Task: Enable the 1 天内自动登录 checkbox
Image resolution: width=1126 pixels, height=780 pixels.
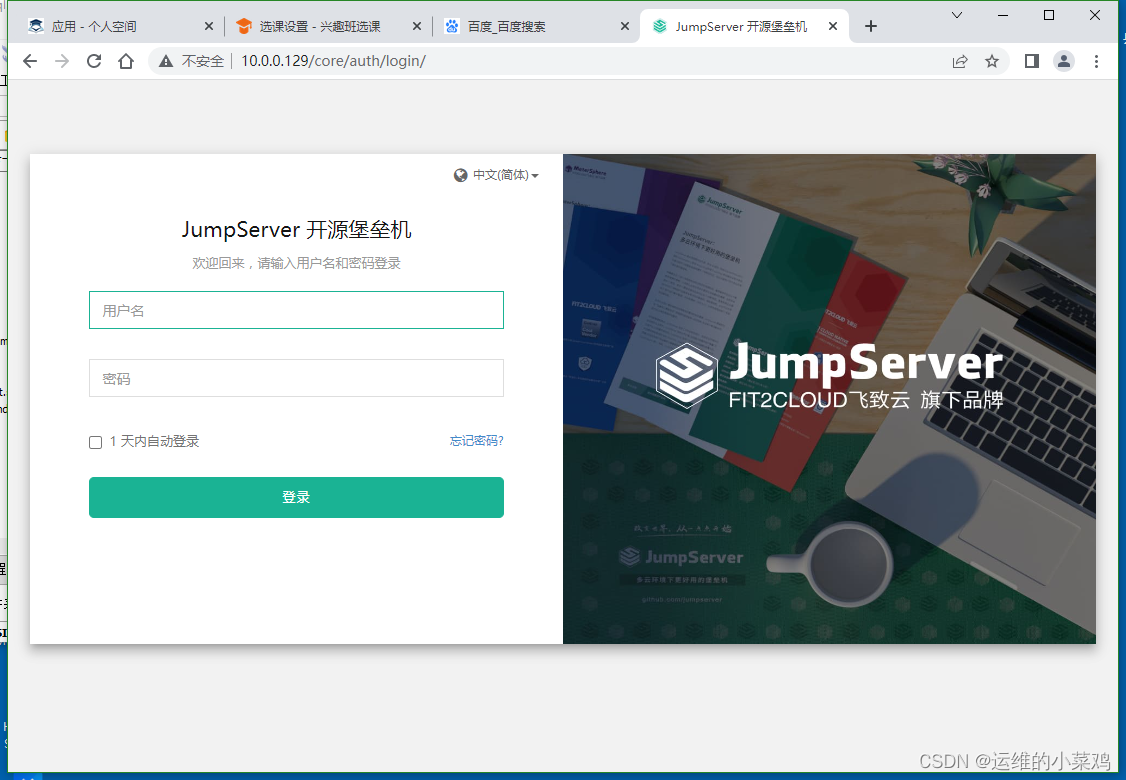Action: pos(95,442)
